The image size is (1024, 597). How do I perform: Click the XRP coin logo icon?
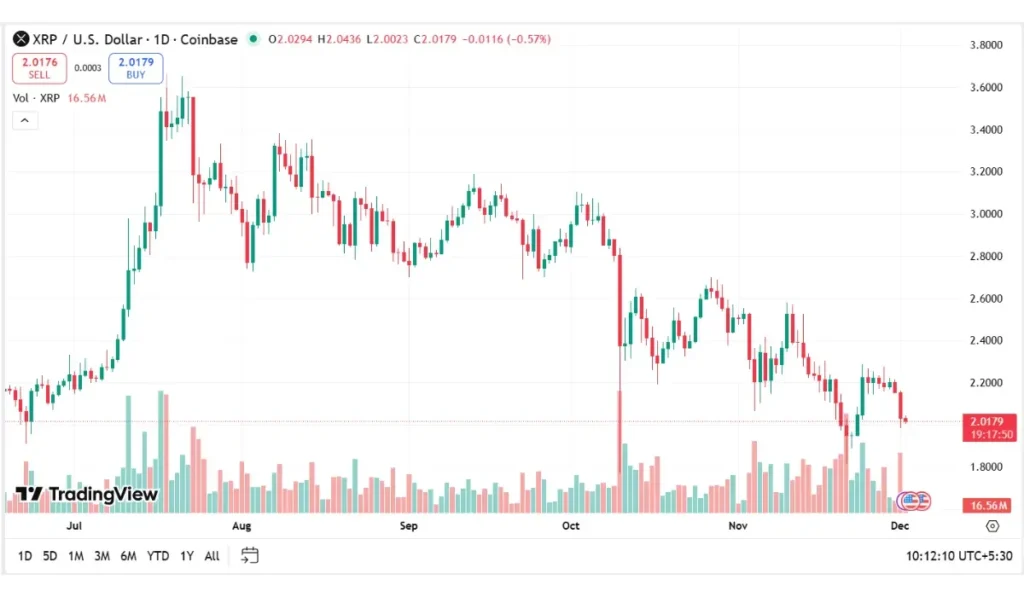click(x=19, y=40)
